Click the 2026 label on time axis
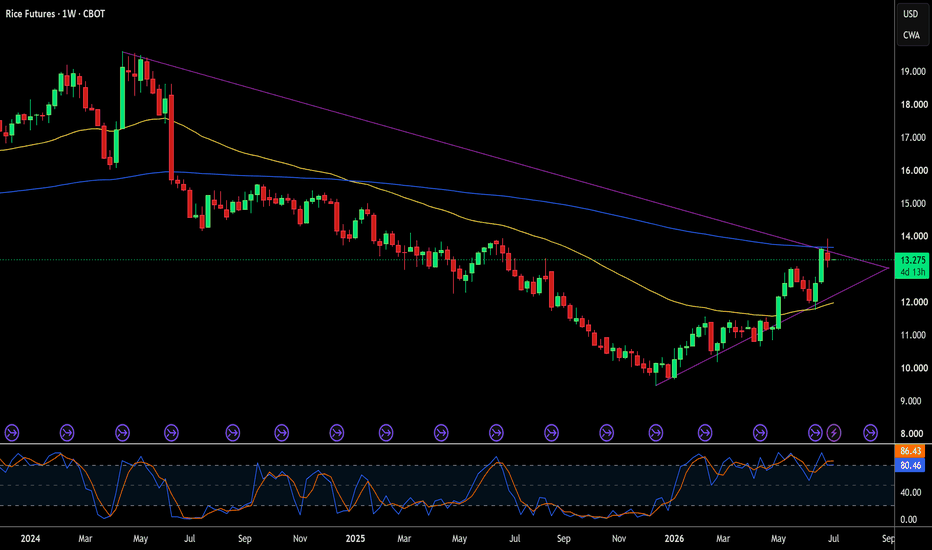 674,539
